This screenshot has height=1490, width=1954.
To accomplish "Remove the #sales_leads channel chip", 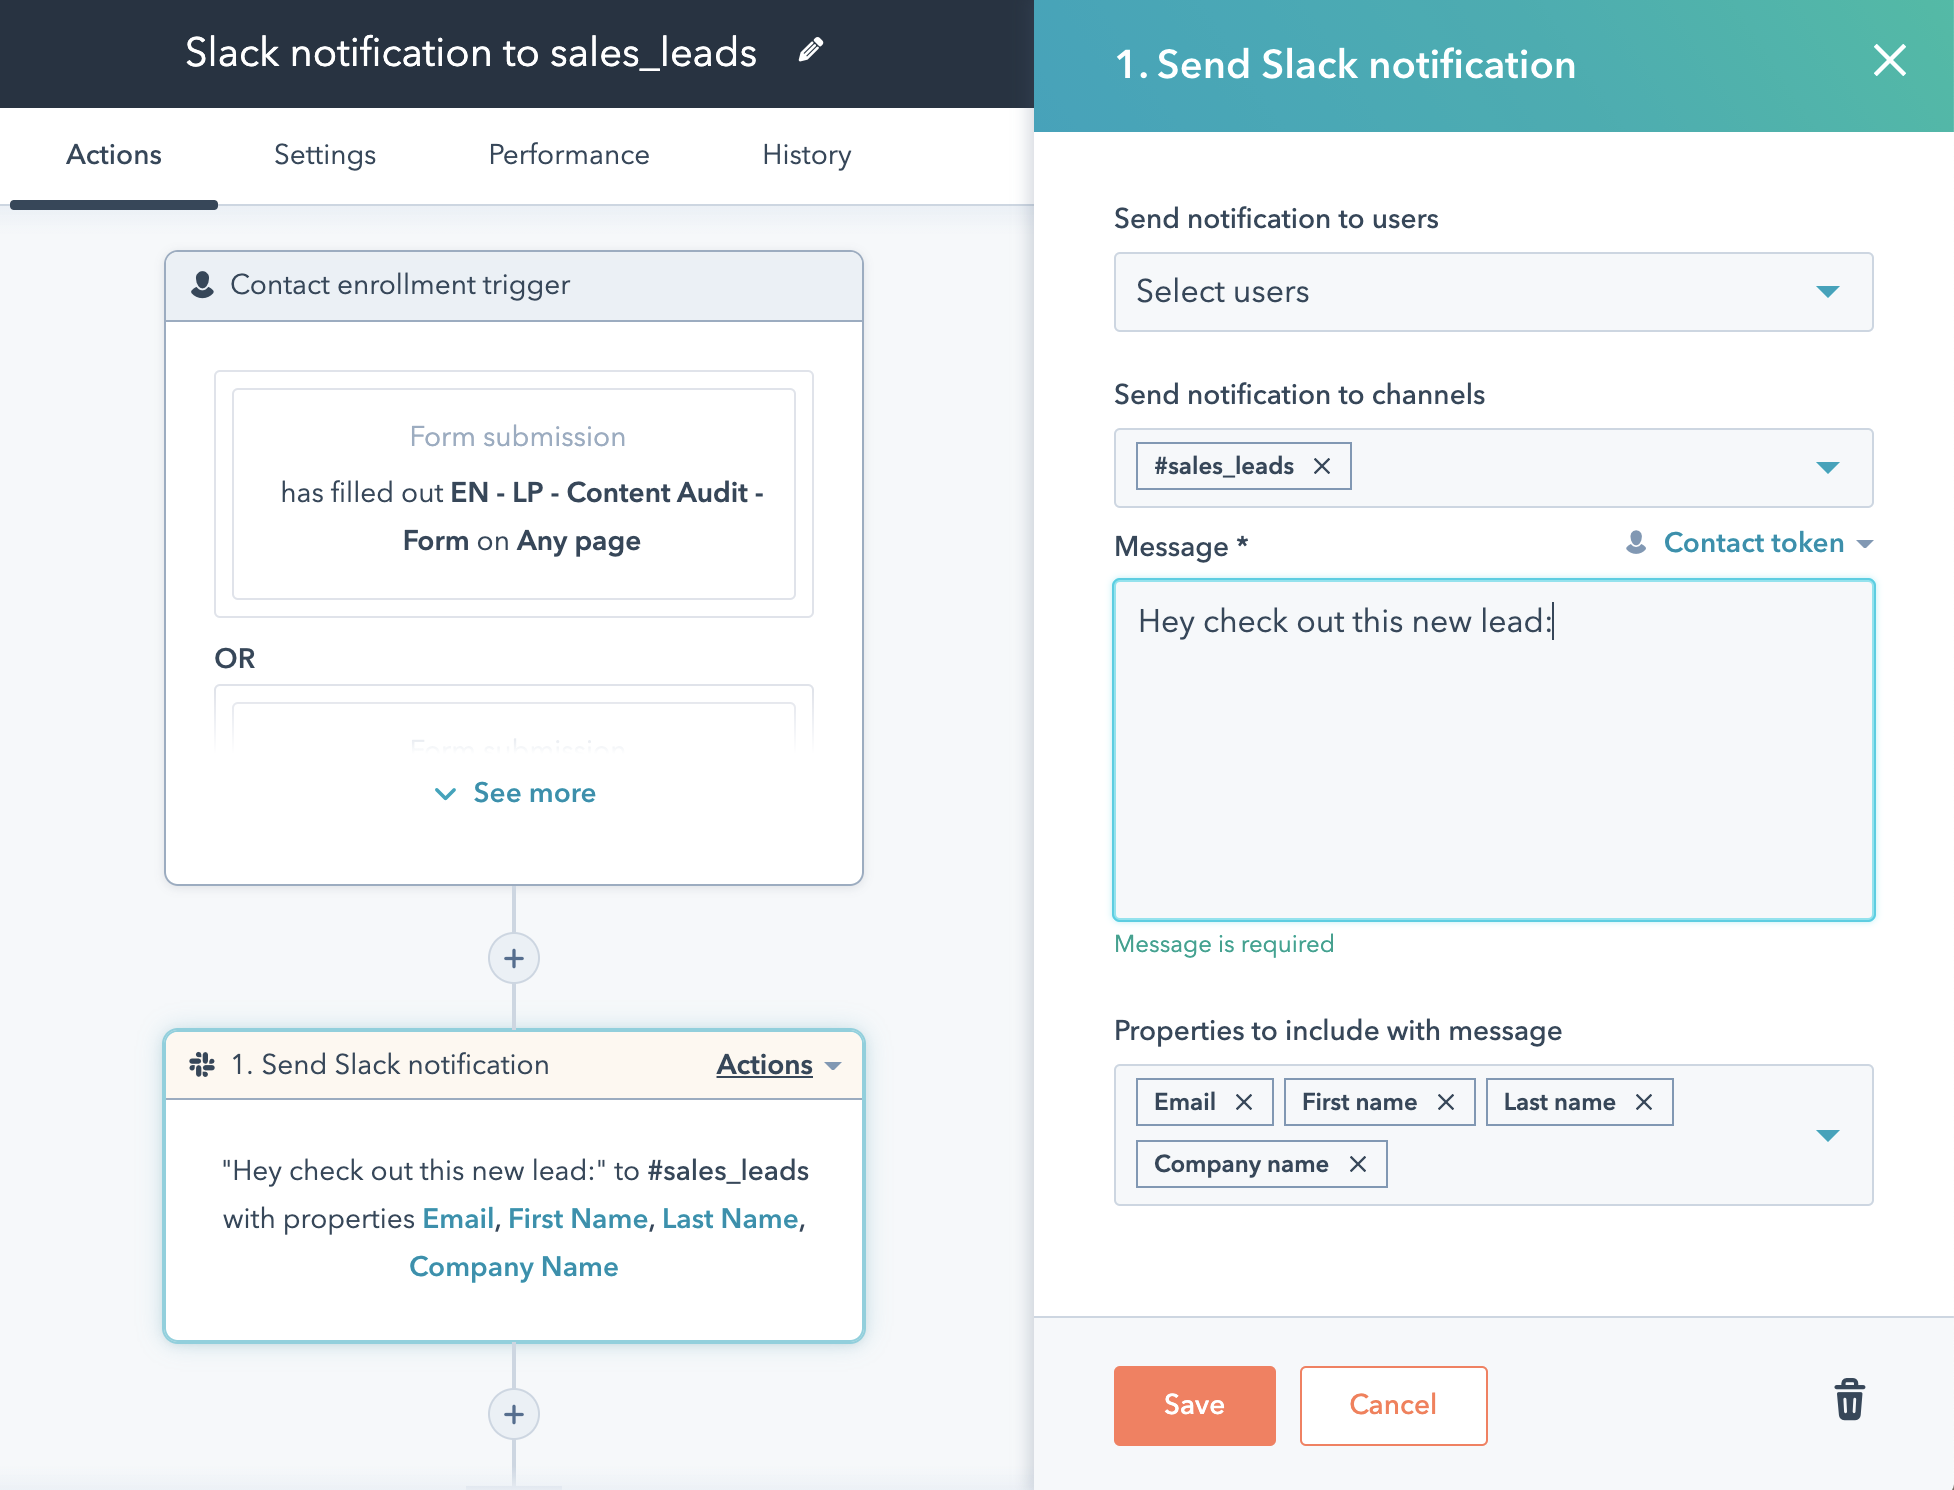I will (1322, 465).
